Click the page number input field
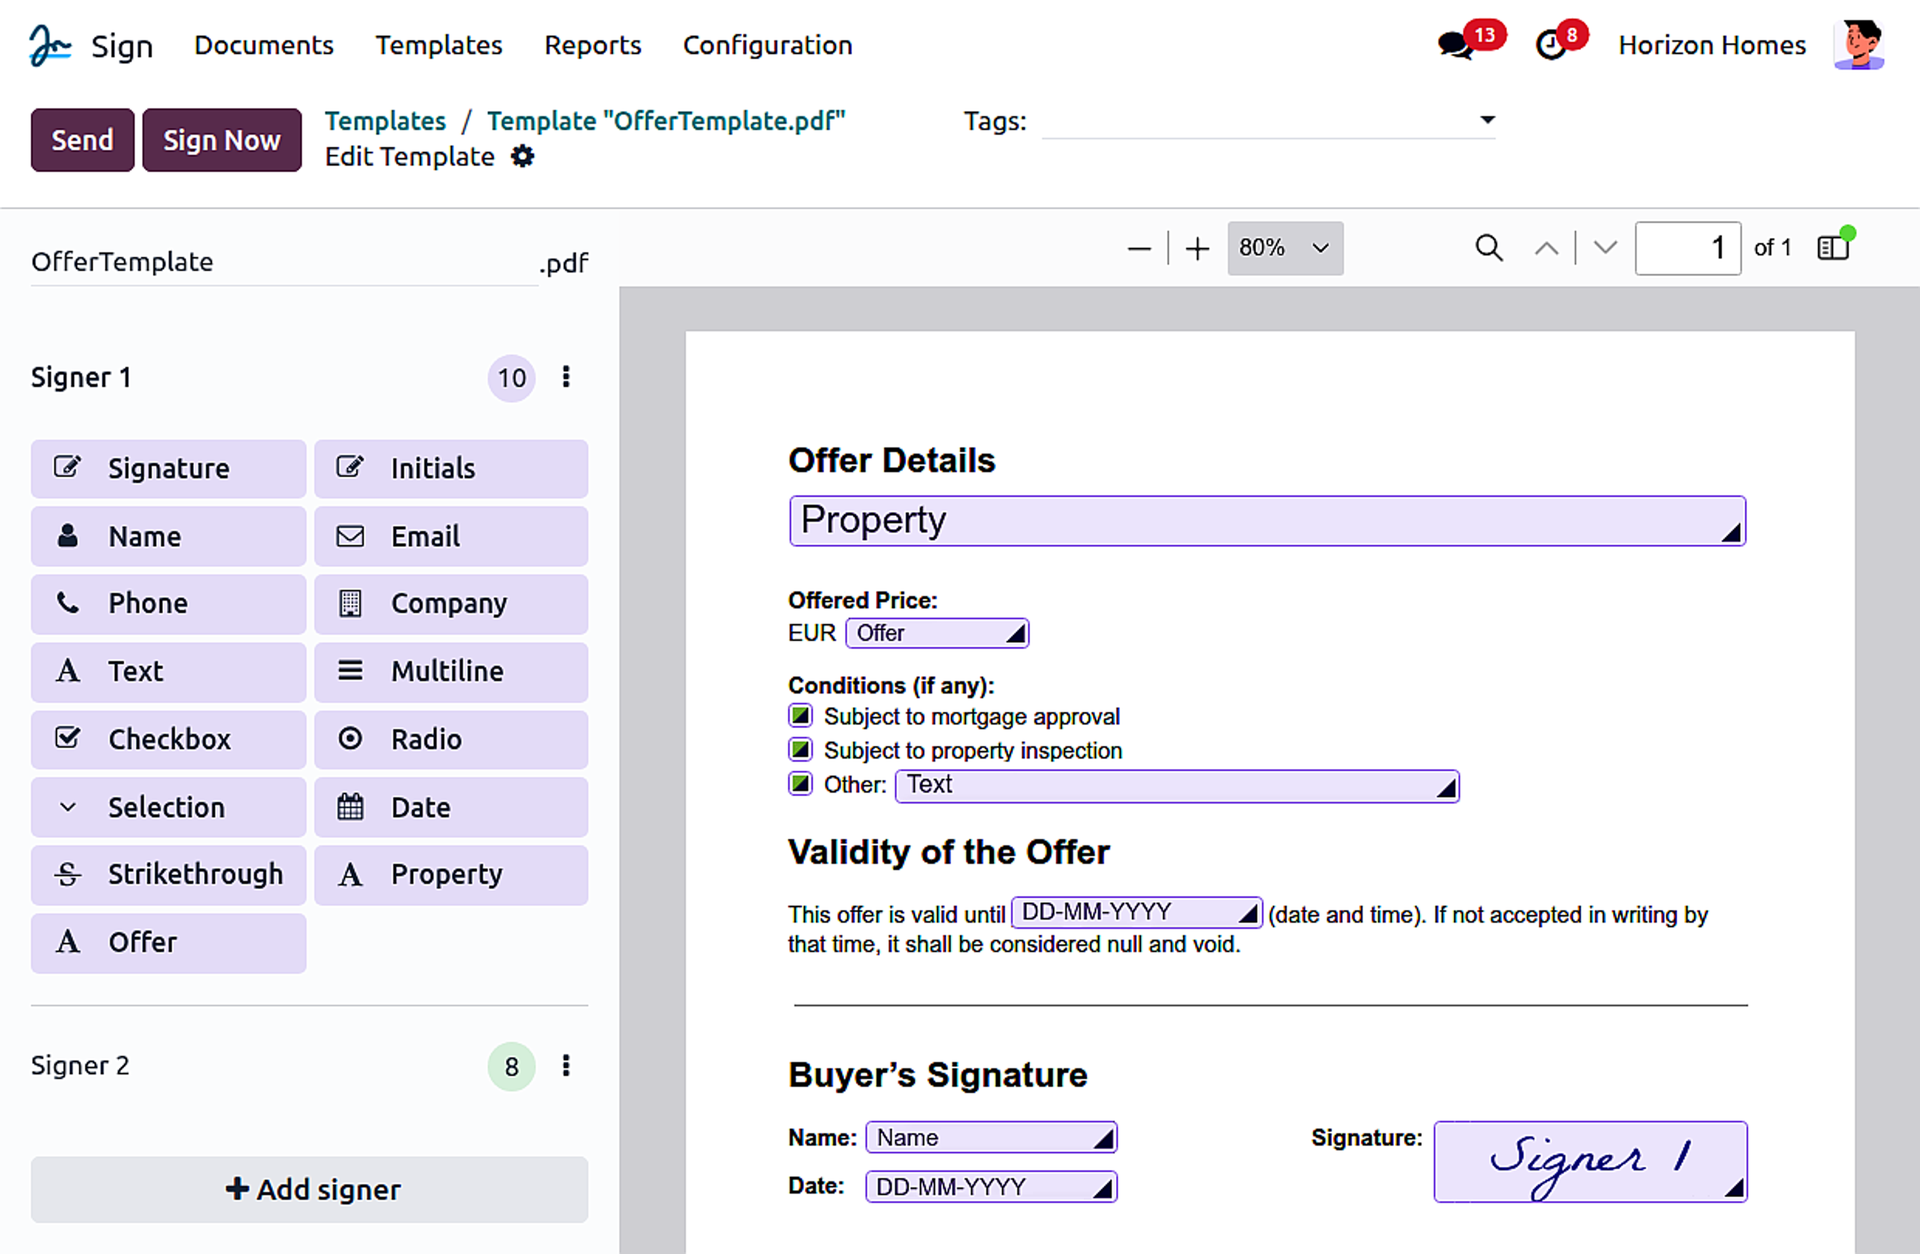The height and width of the screenshot is (1254, 1920). (x=1687, y=248)
